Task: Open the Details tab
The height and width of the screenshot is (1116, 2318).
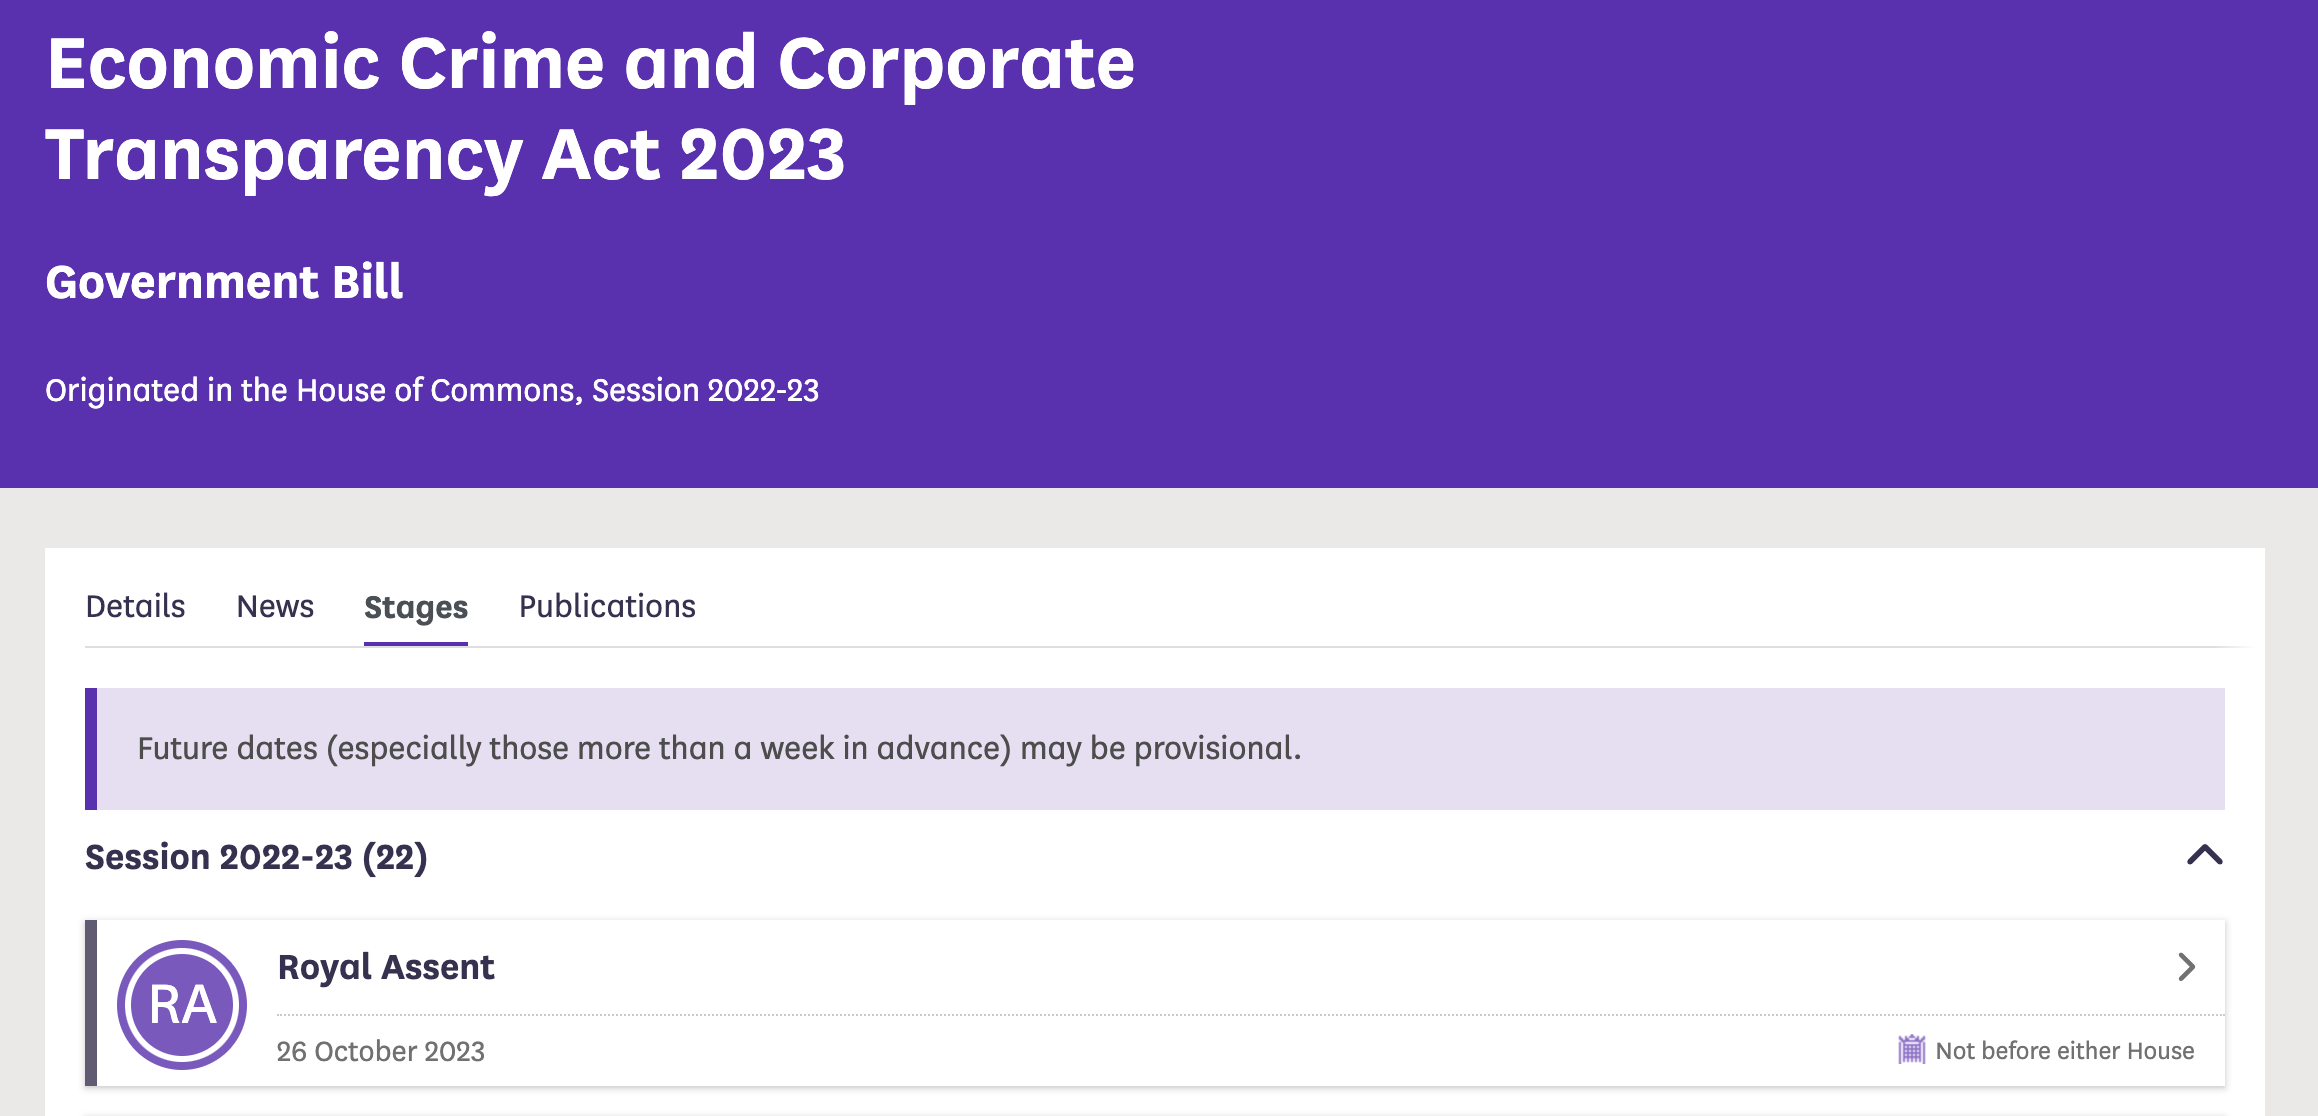Action: pos(135,606)
